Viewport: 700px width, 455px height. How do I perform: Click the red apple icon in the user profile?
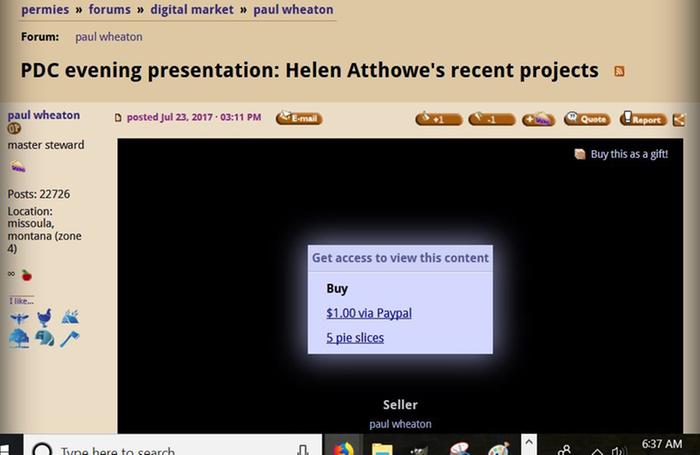(26, 275)
